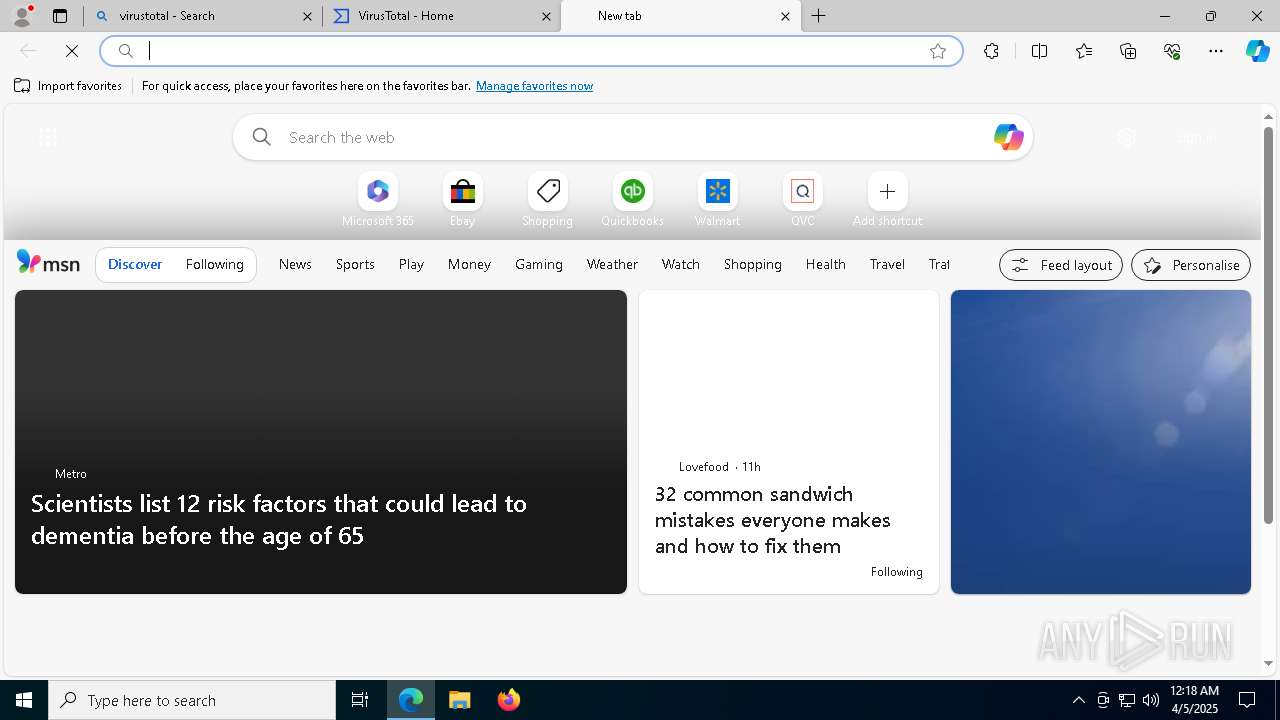Open the Shopping category in MSN bar
This screenshot has height=720, width=1280.
[x=753, y=264]
